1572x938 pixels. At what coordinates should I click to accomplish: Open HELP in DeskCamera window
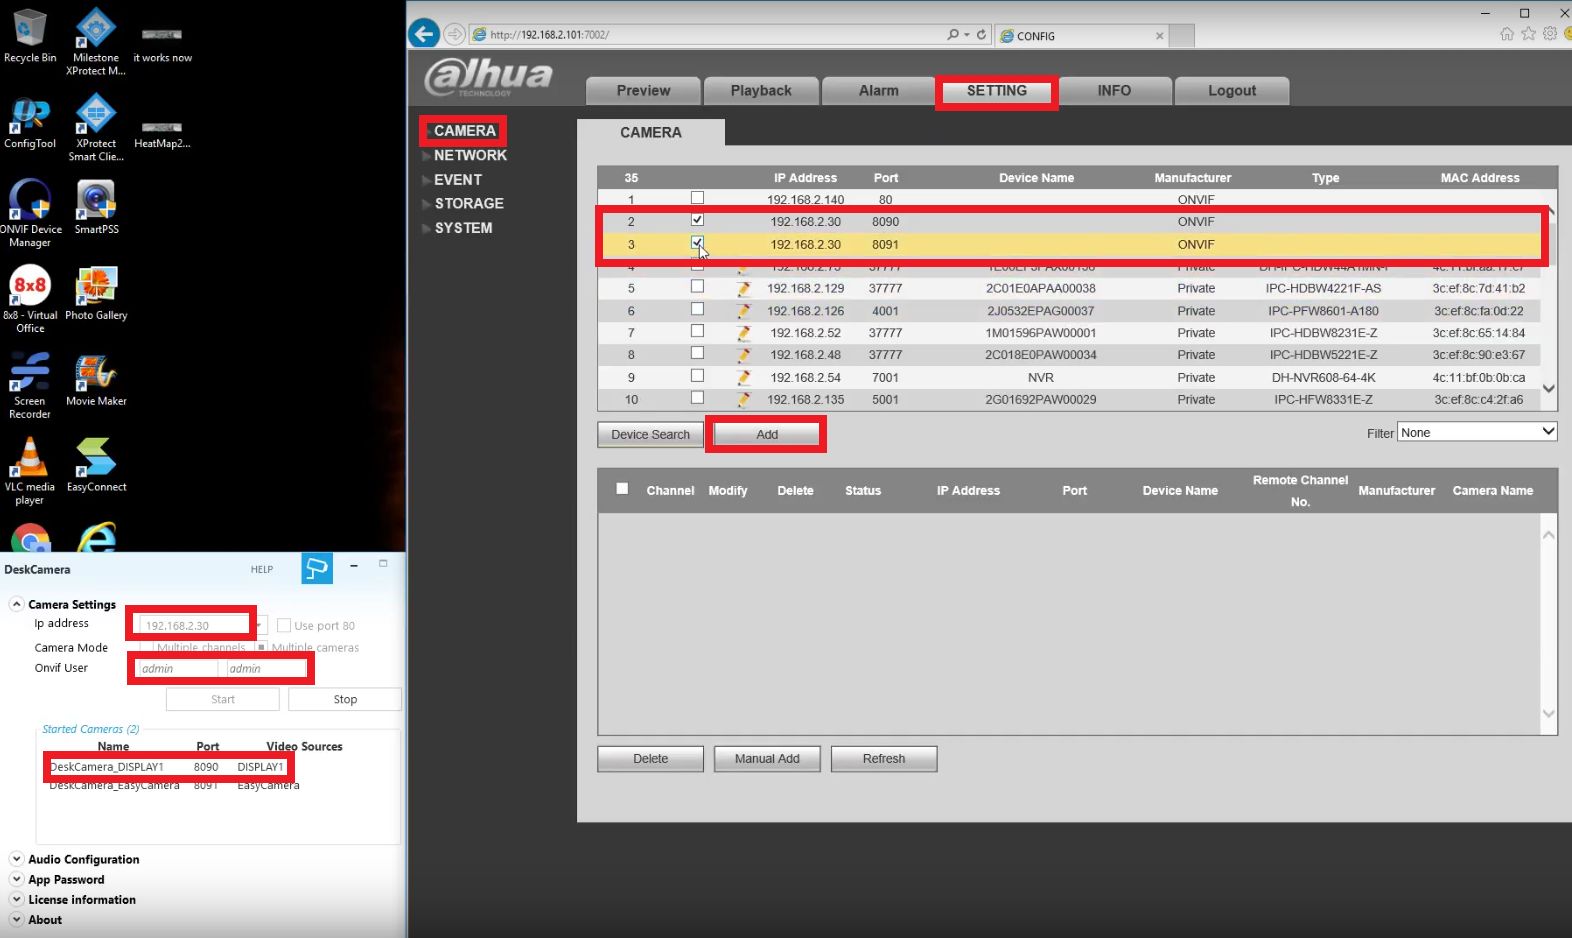click(x=262, y=569)
